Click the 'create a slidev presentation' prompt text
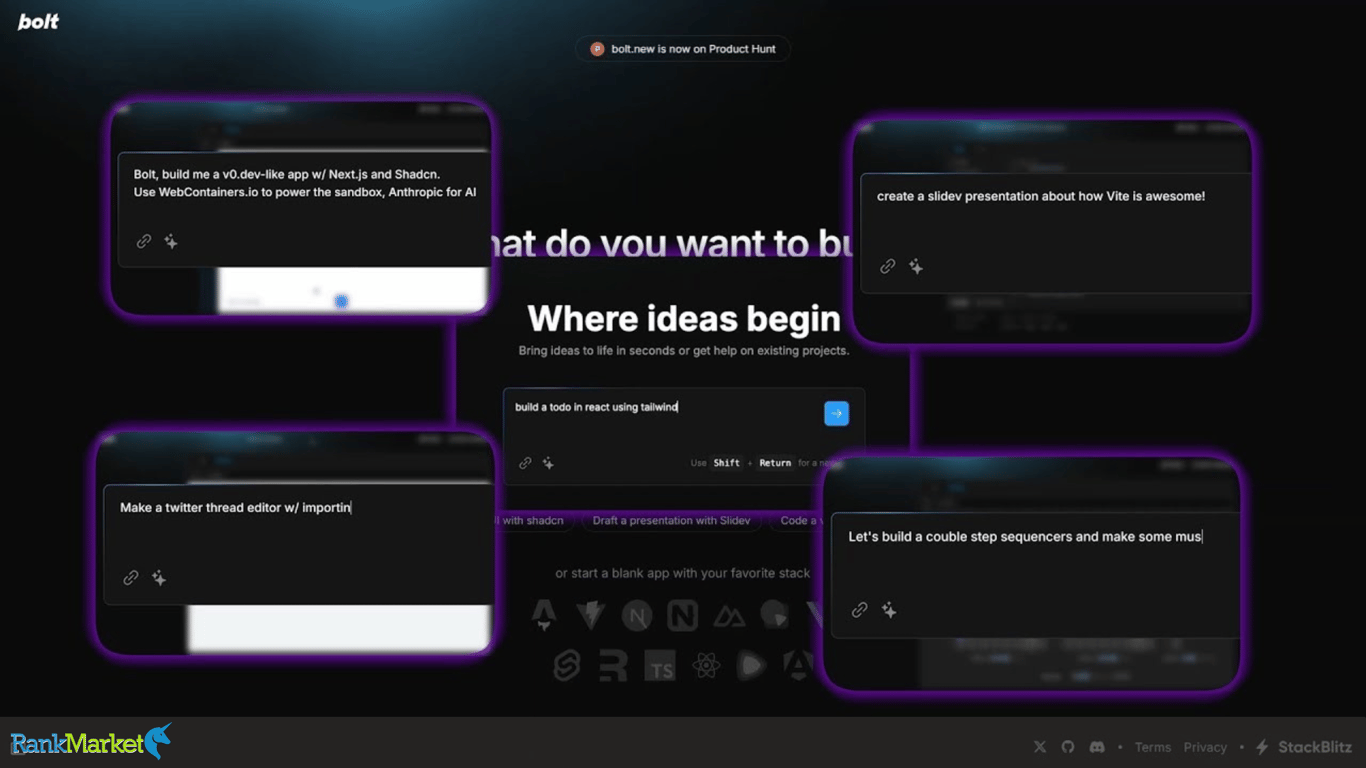 tap(1041, 196)
